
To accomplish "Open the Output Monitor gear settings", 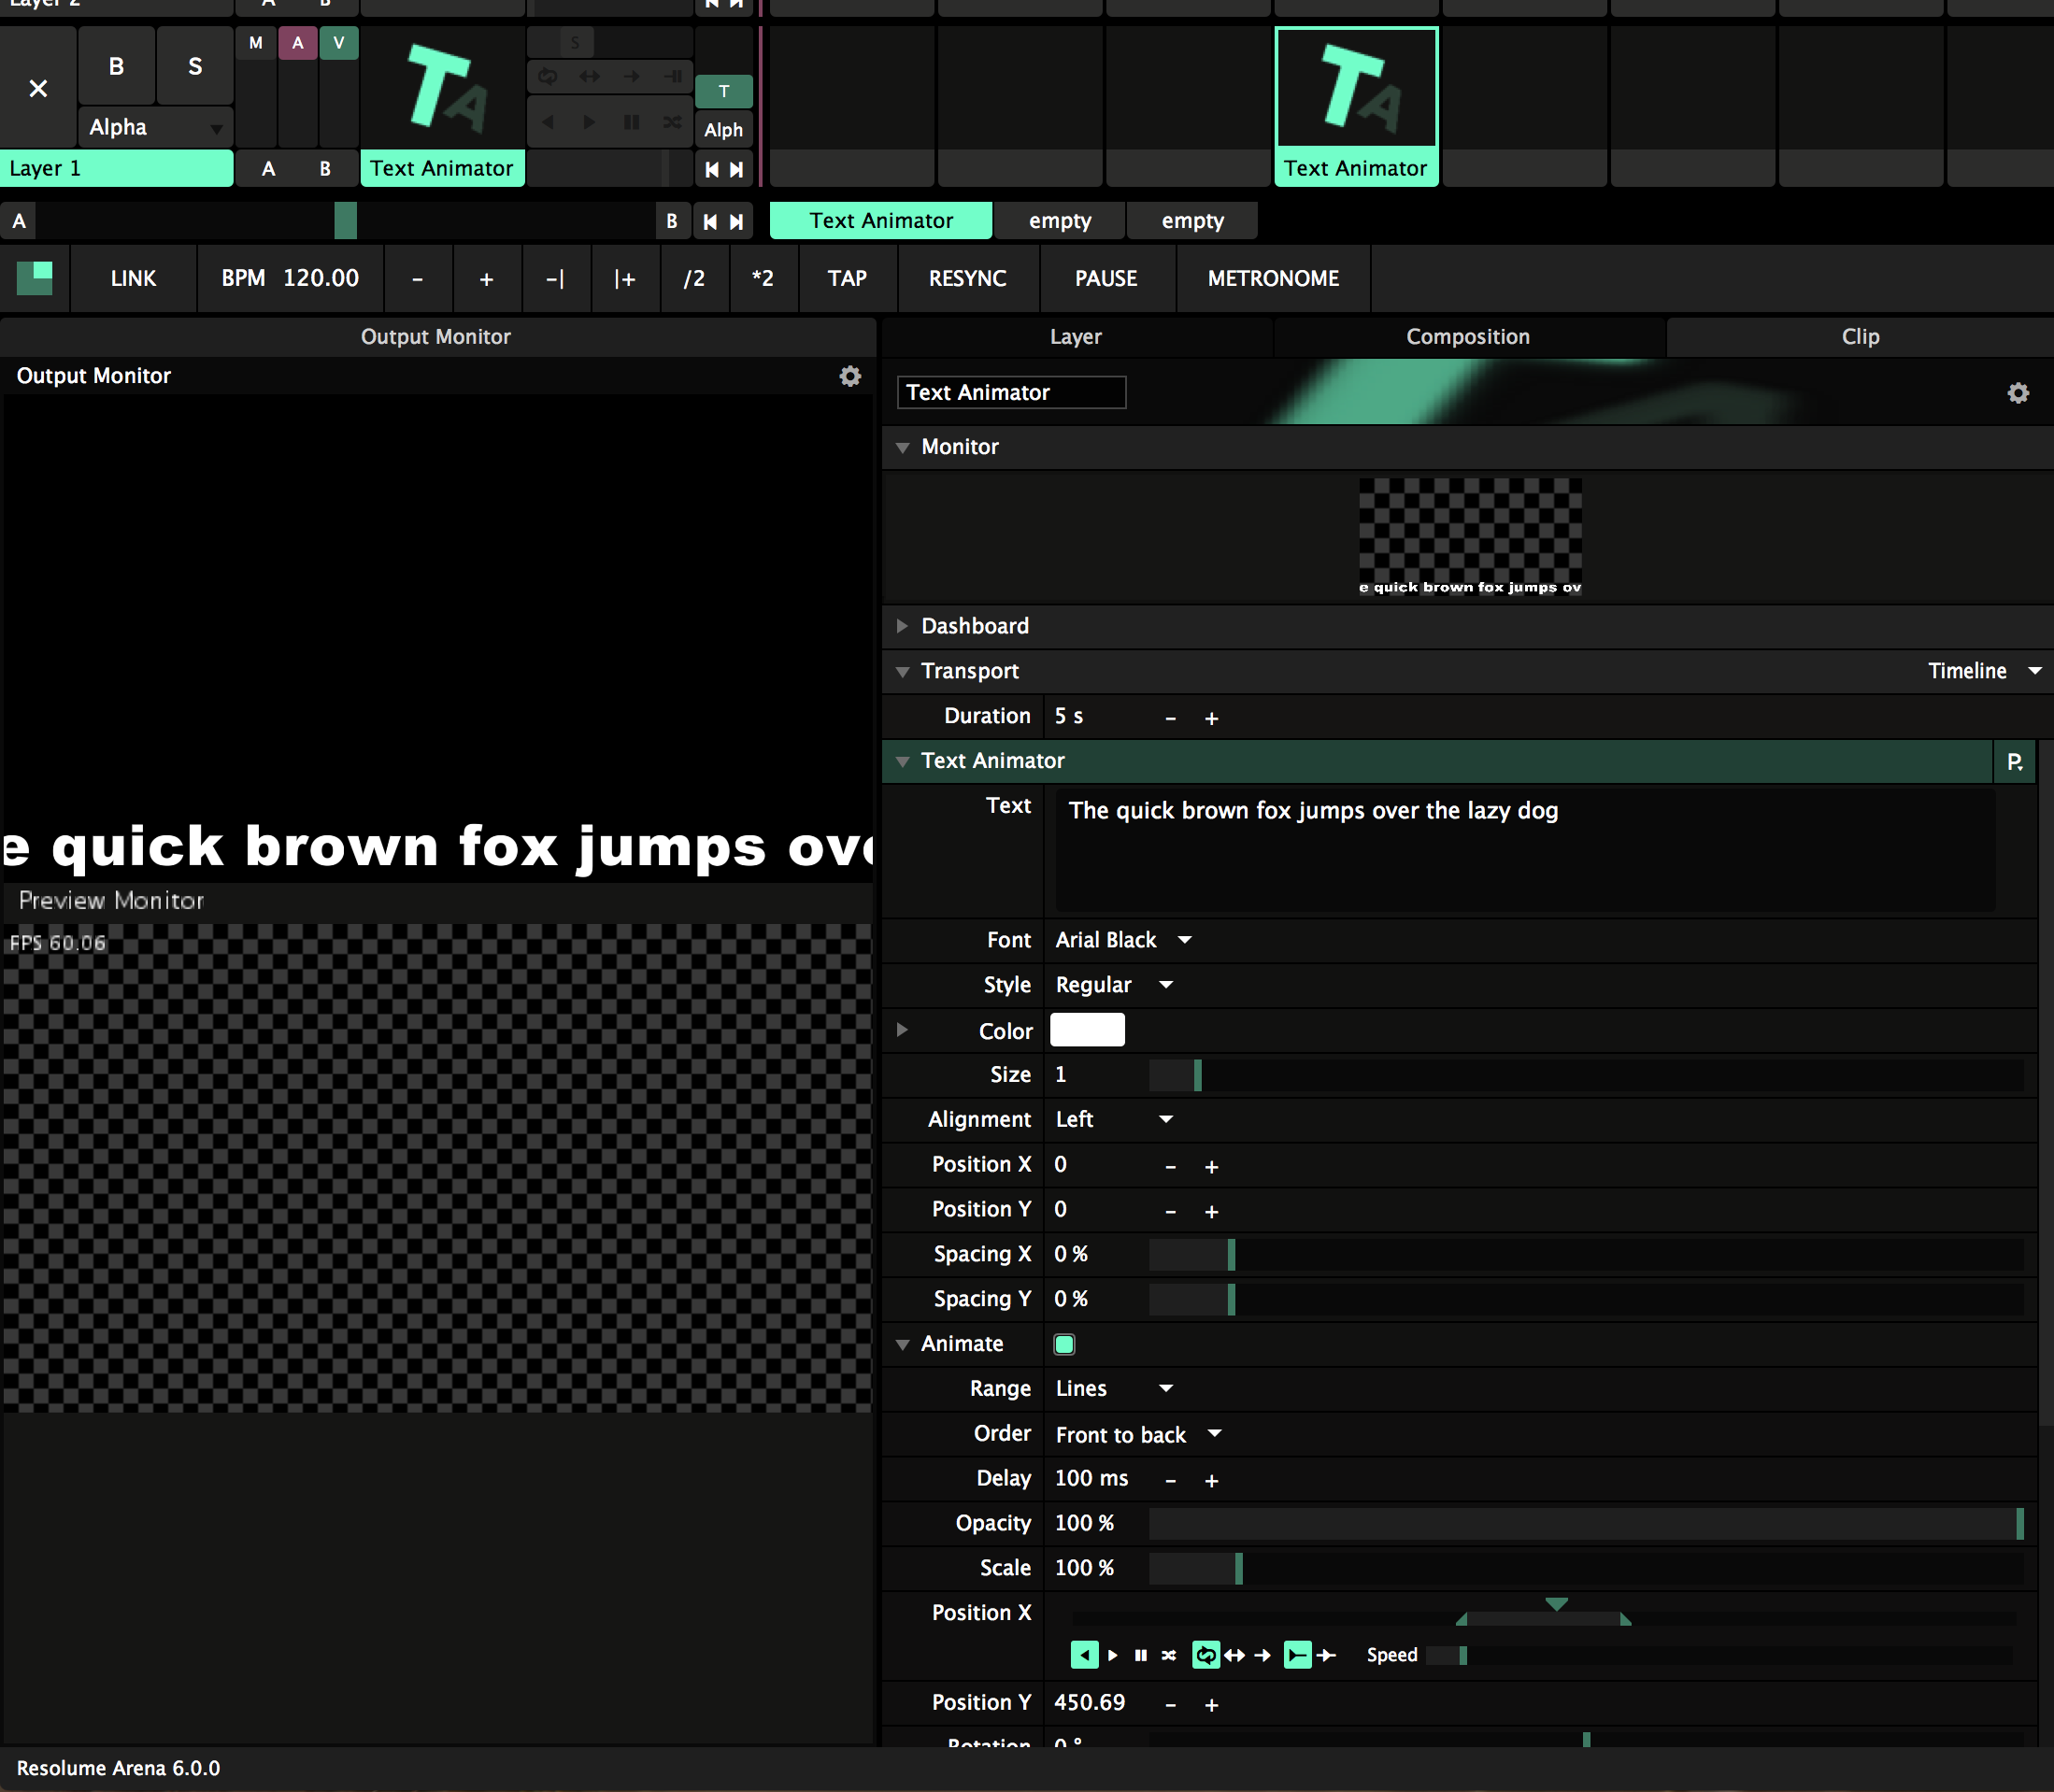I will click(x=850, y=376).
